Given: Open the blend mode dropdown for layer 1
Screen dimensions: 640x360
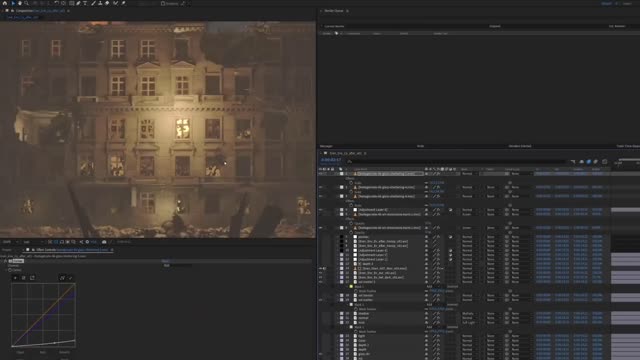Looking at the screenshot, I should 469,173.
